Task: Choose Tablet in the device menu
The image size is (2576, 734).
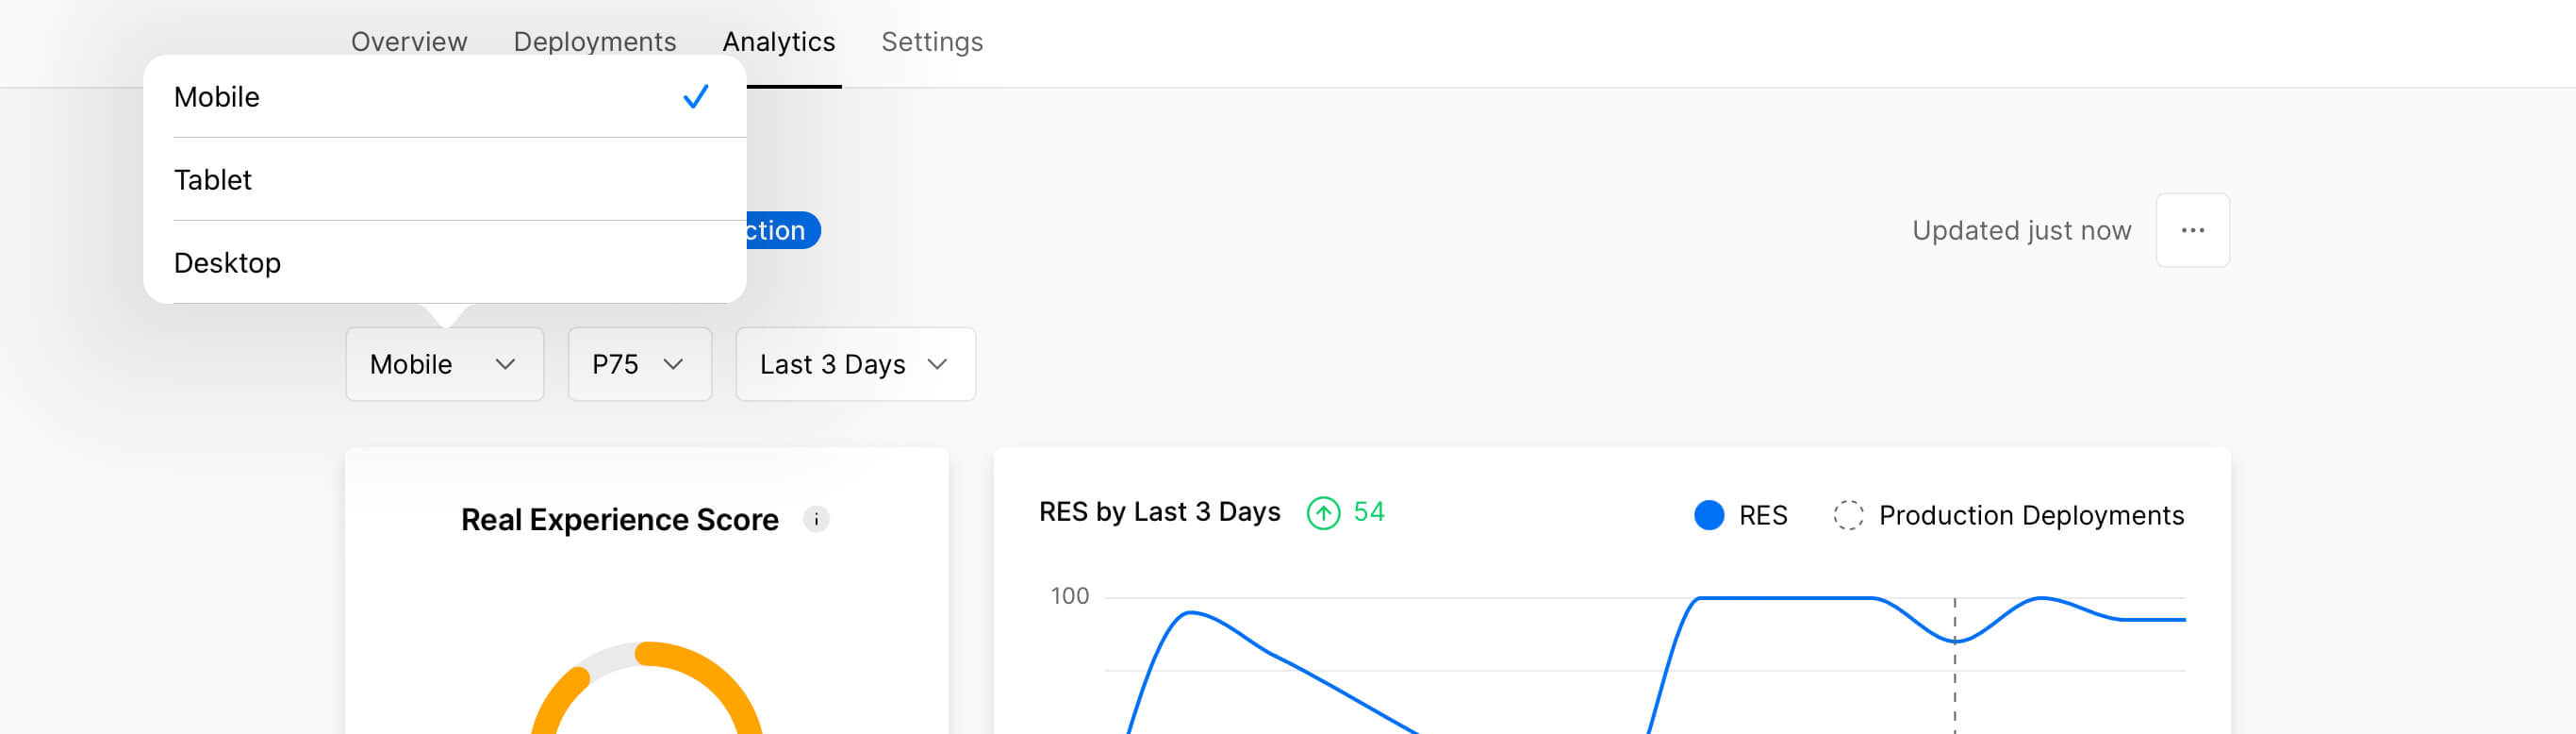Action: (x=445, y=180)
